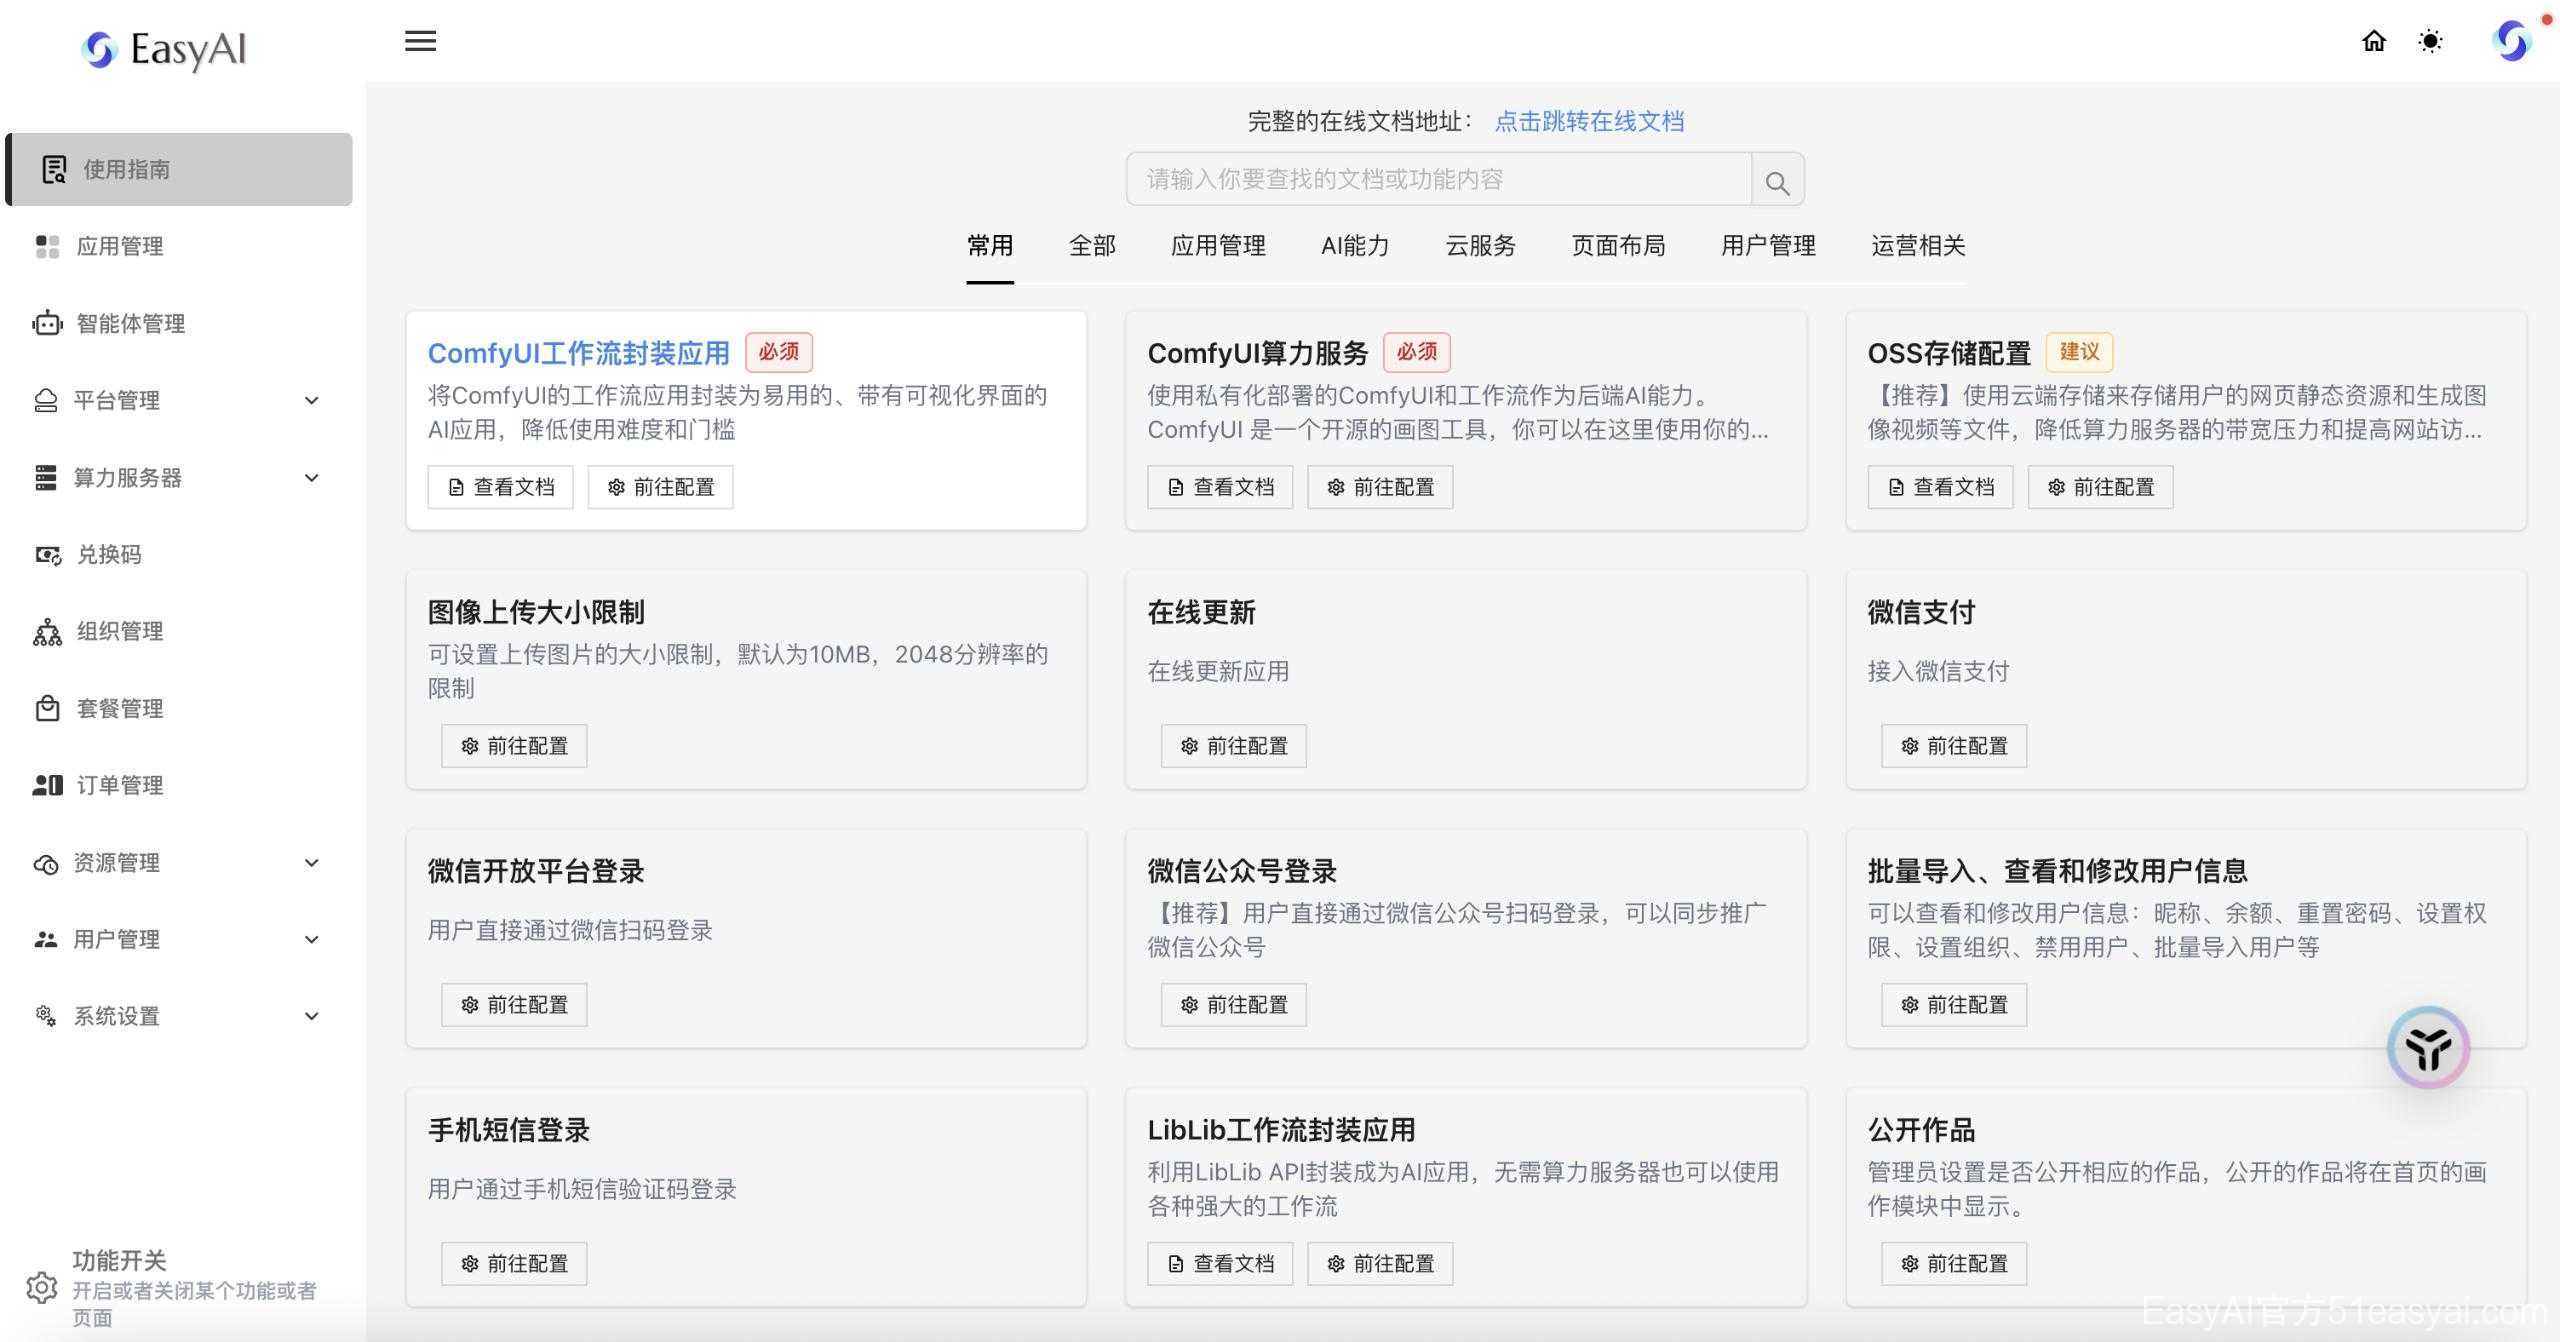Collapse sidebar with hamburger menu icon
This screenshot has height=1342, width=2560.
click(420, 41)
